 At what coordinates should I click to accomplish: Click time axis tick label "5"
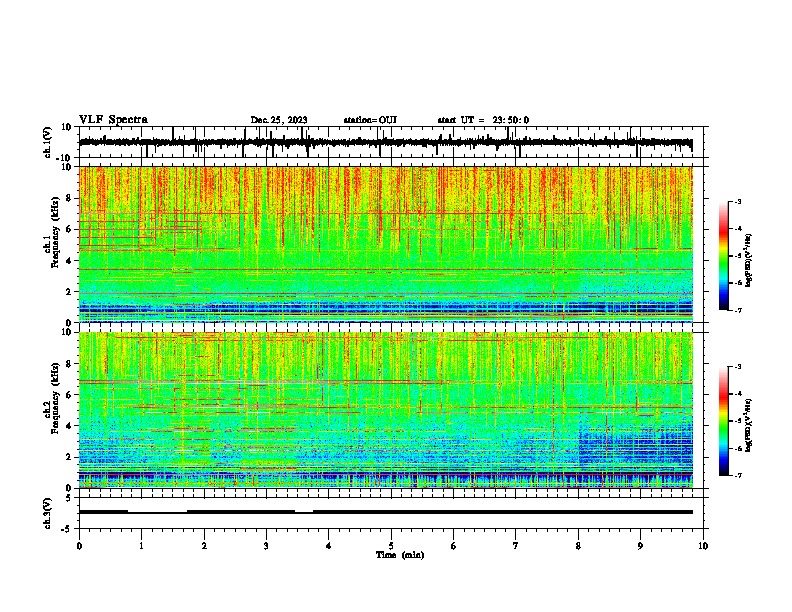pos(391,546)
